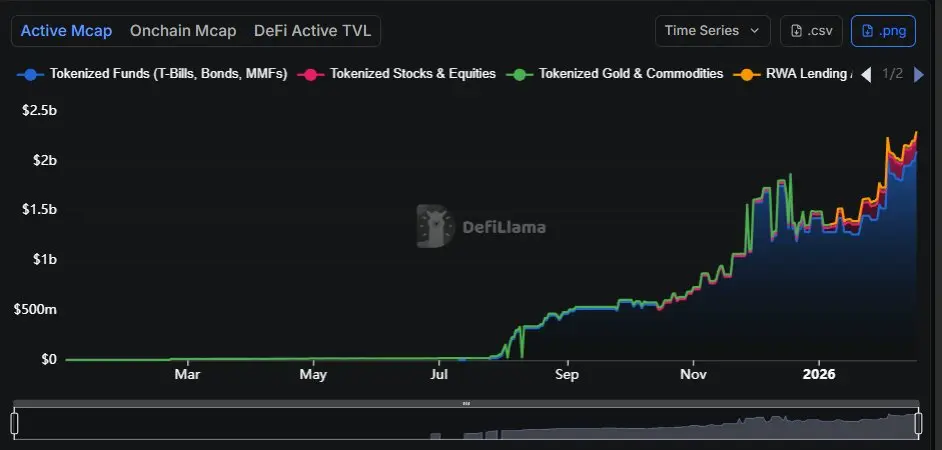
Task: Click the chevron on Time Series dropdown
Action: (x=755, y=31)
